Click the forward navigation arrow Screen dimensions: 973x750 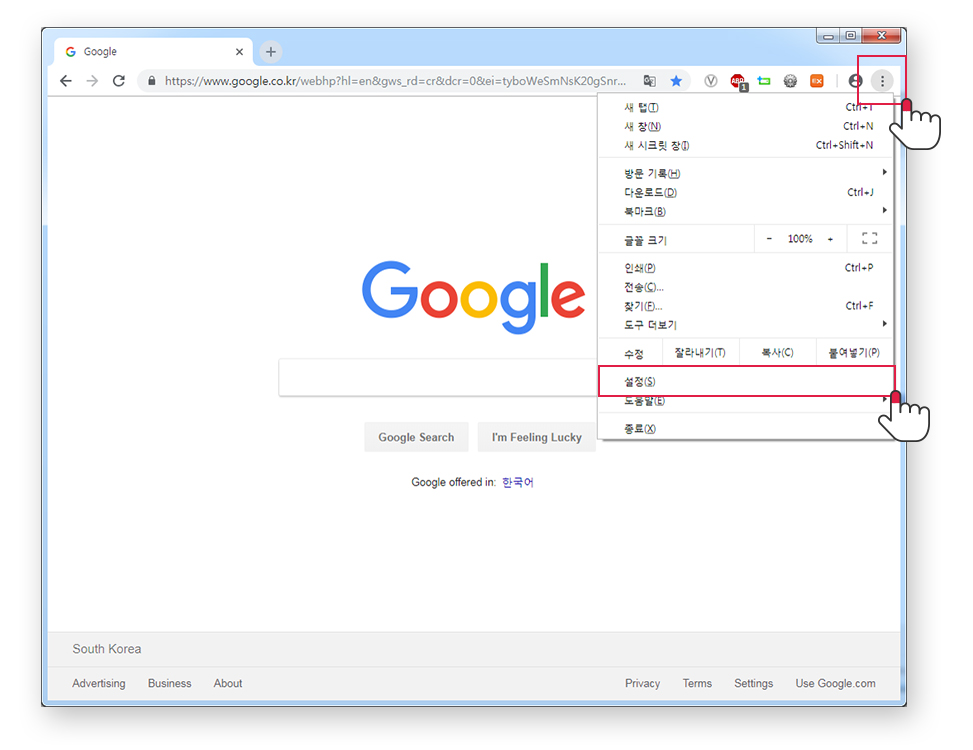click(x=92, y=81)
